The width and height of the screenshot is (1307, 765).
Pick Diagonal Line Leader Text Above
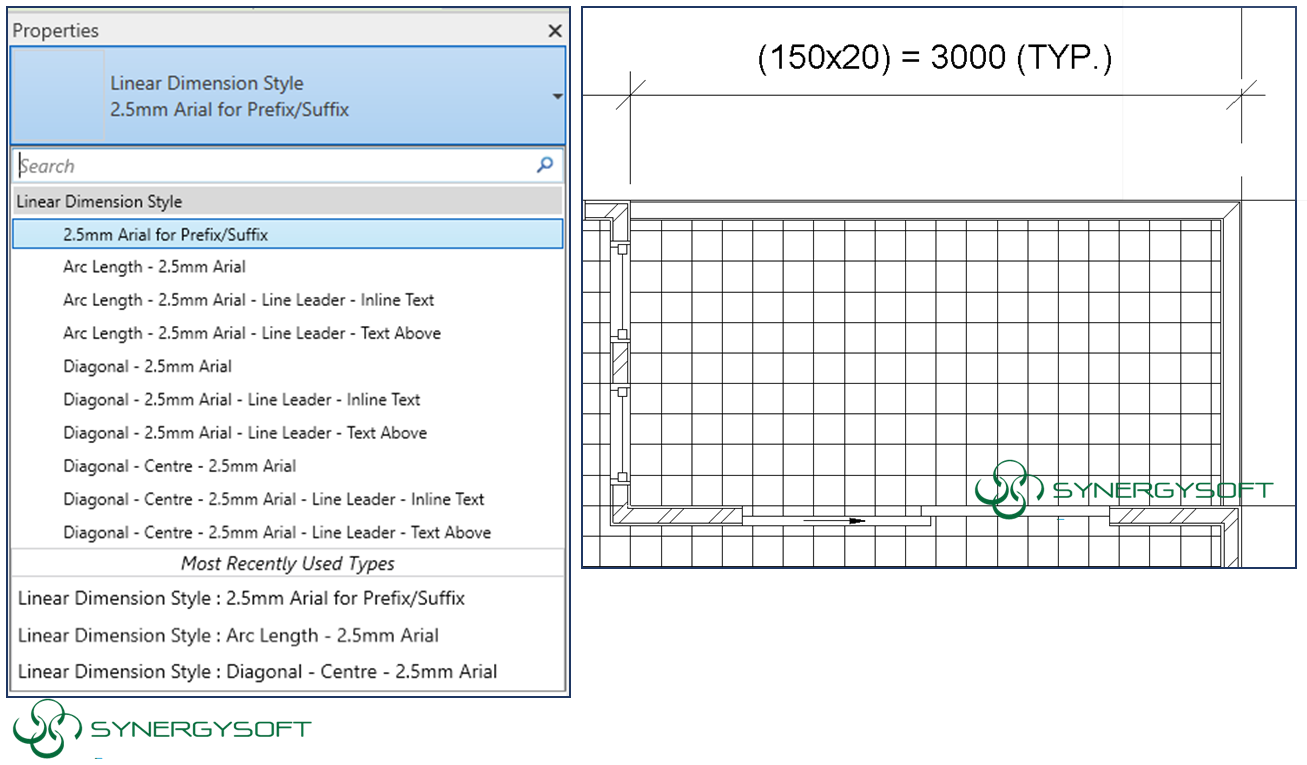245,433
